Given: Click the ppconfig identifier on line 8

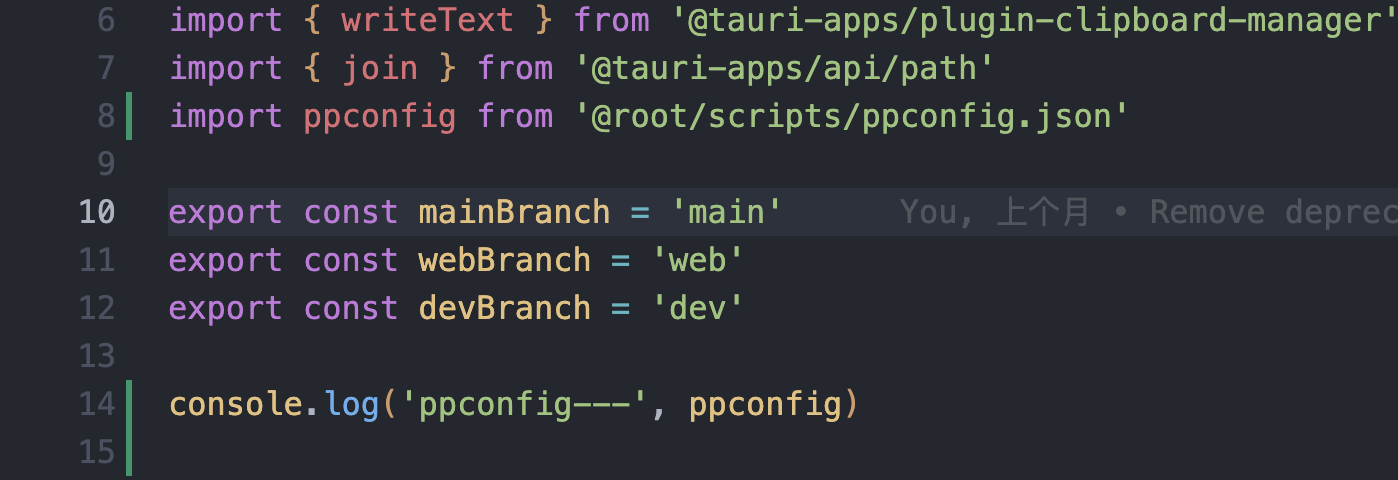Looking at the screenshot, I should [380, 117].
